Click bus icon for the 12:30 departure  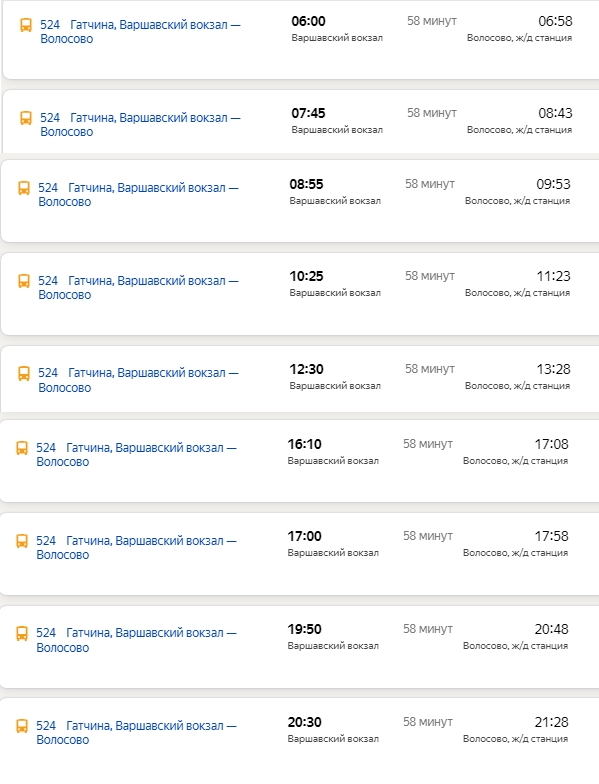[24, 373]
